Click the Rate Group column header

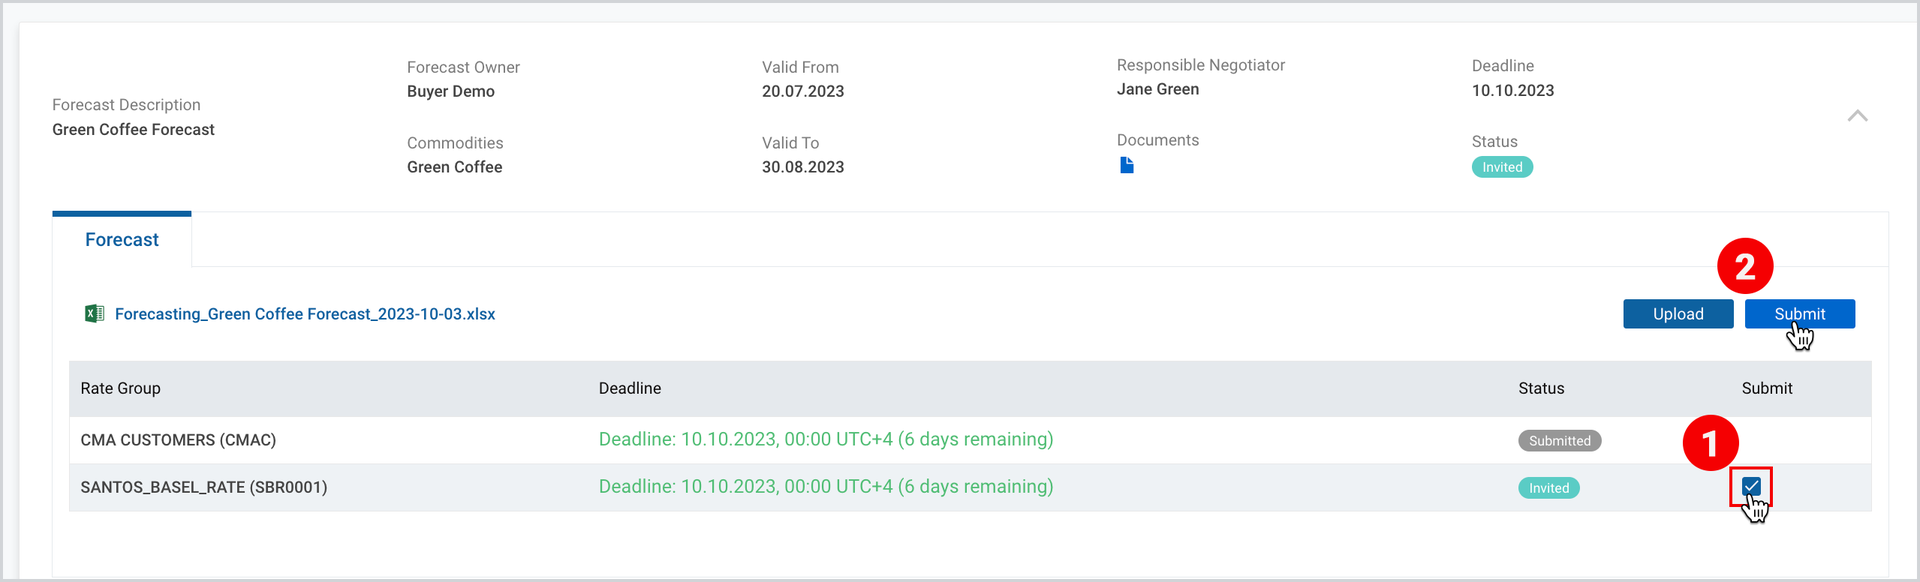click(120, 388)
